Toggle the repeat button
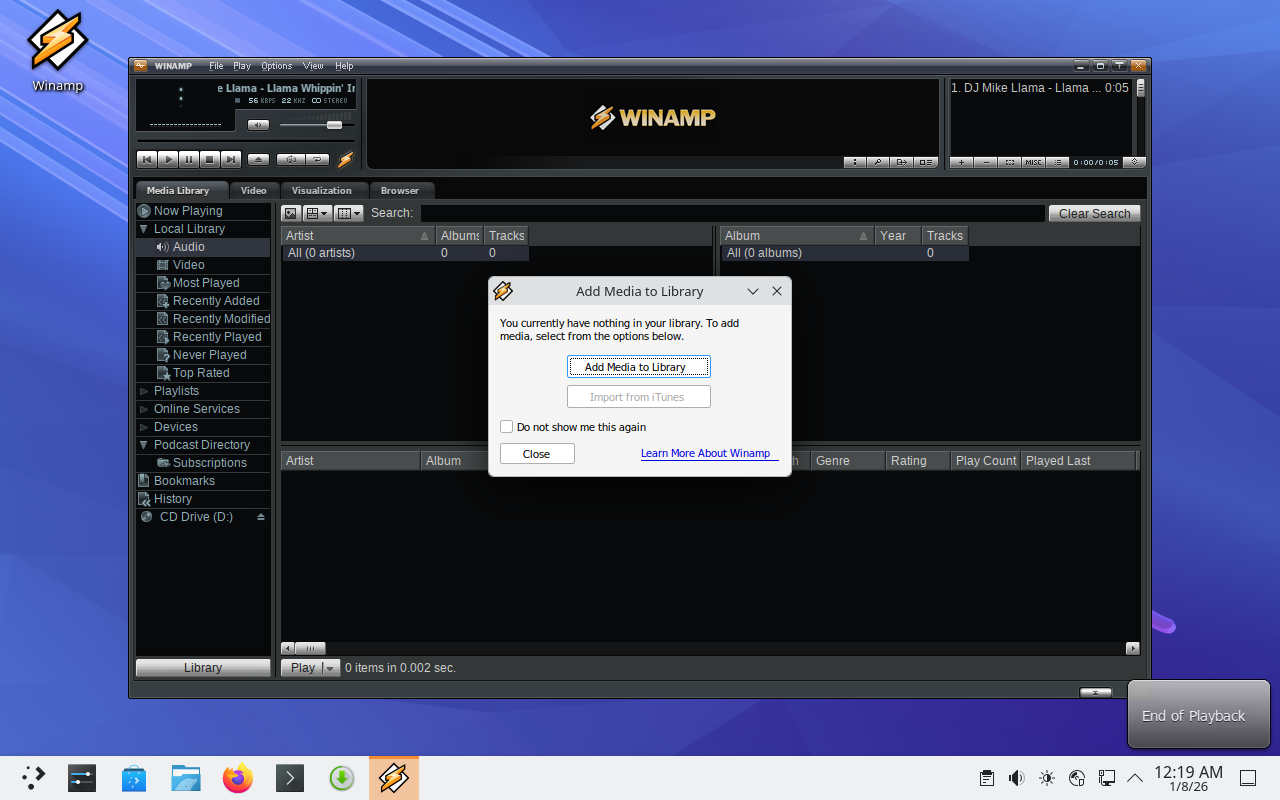Image resolution: width=1280 pixels, height=800 pixels. (x=318, y=159)
